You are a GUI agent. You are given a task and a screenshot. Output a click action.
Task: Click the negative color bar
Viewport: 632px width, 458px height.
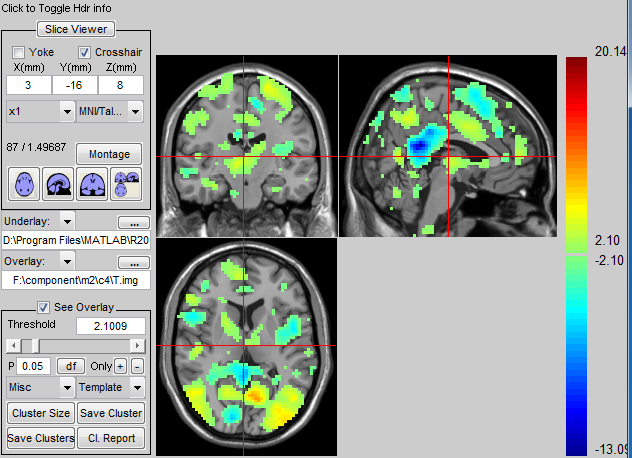click(576, 356)
